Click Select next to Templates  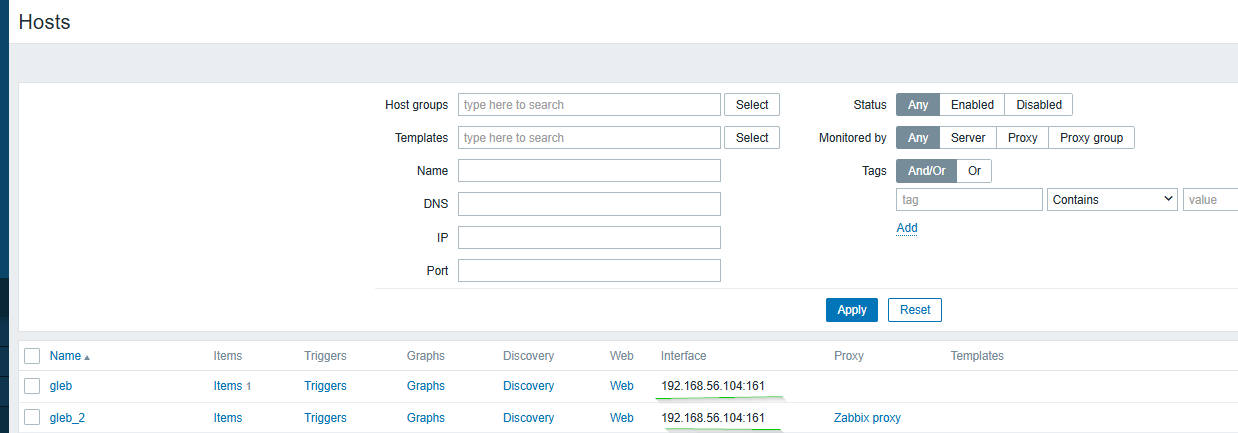[x=751, y=138]
